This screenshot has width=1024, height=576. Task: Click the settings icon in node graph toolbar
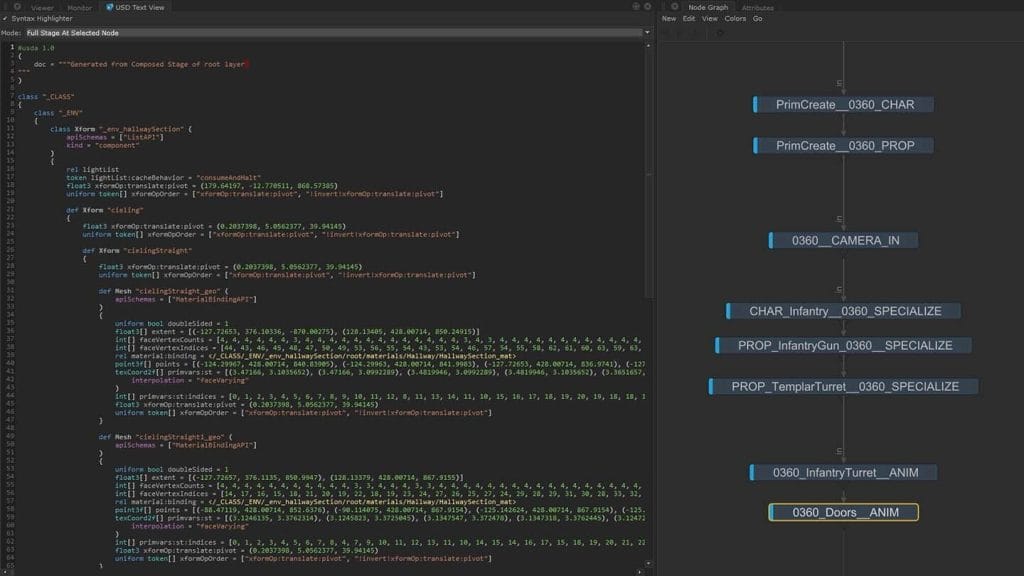tap(720, 33)
